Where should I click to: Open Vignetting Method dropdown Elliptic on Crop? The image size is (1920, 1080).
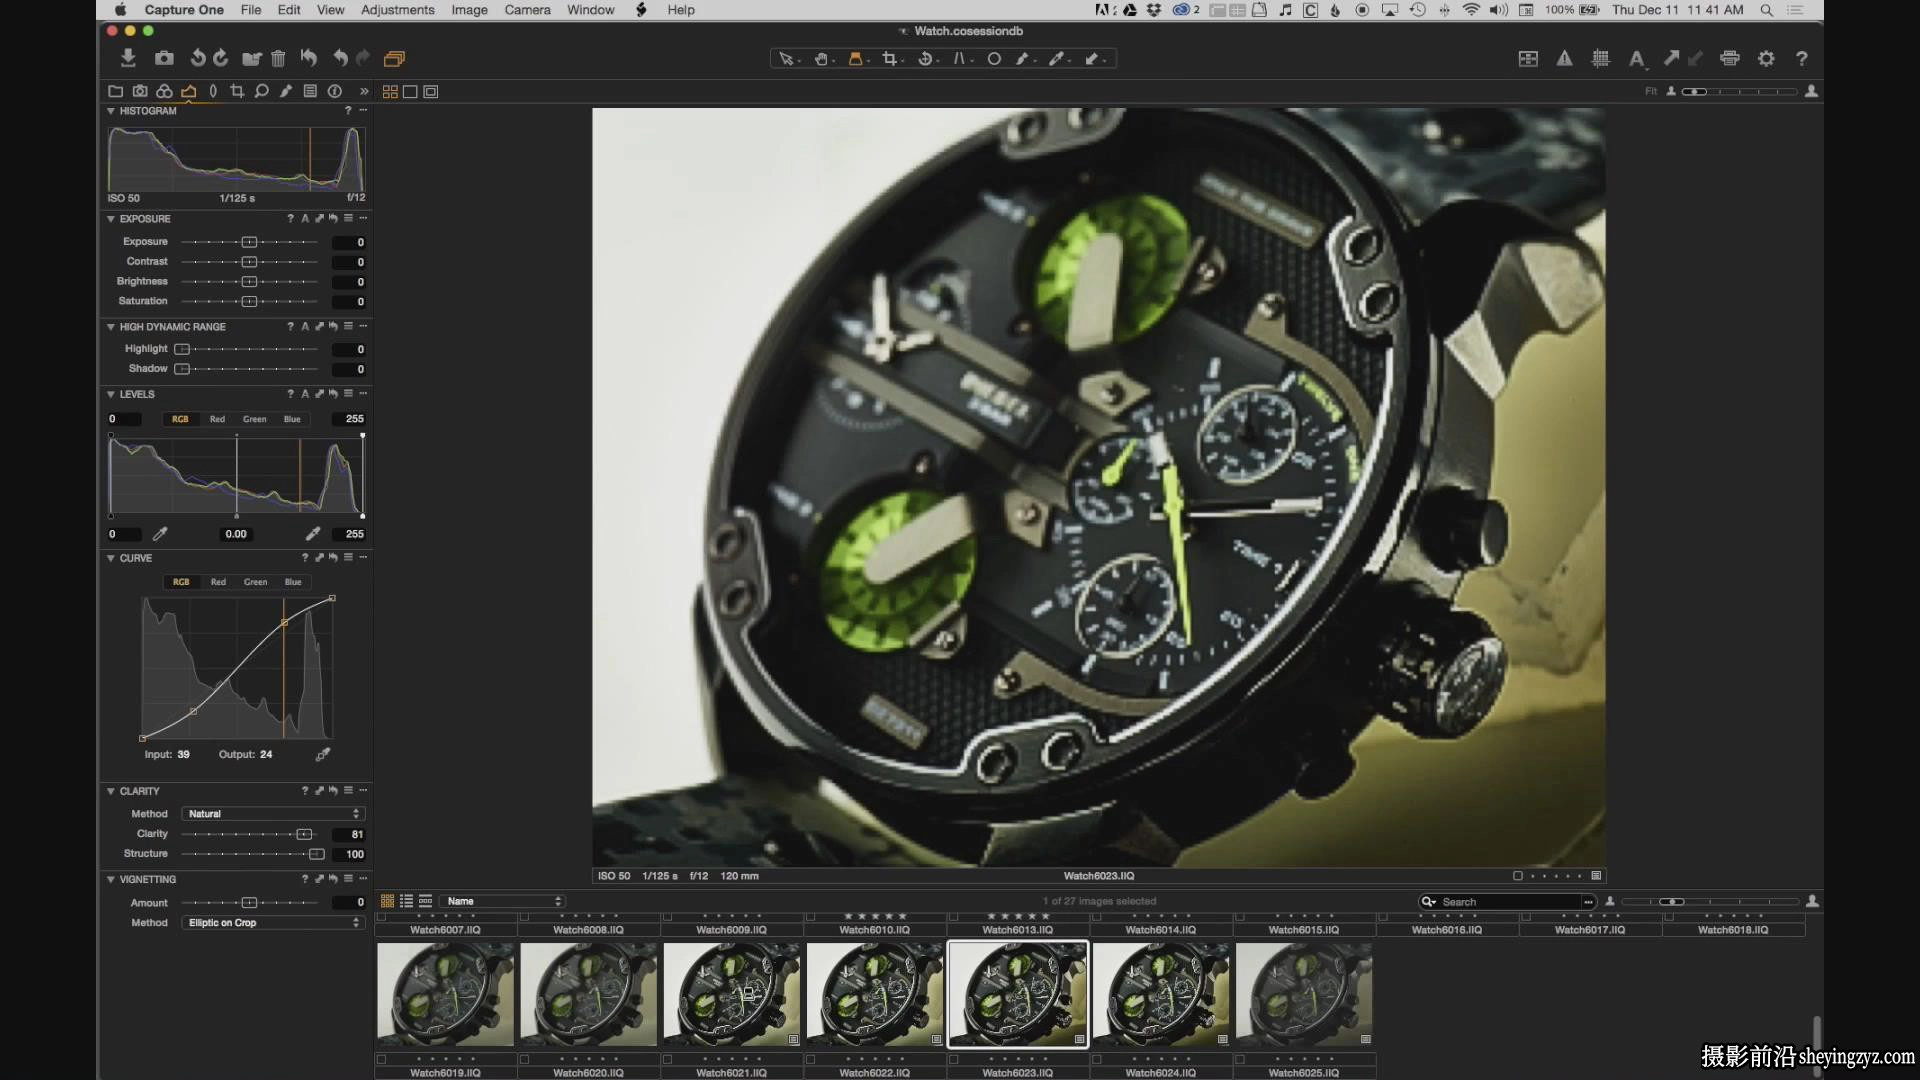point(273,923)
